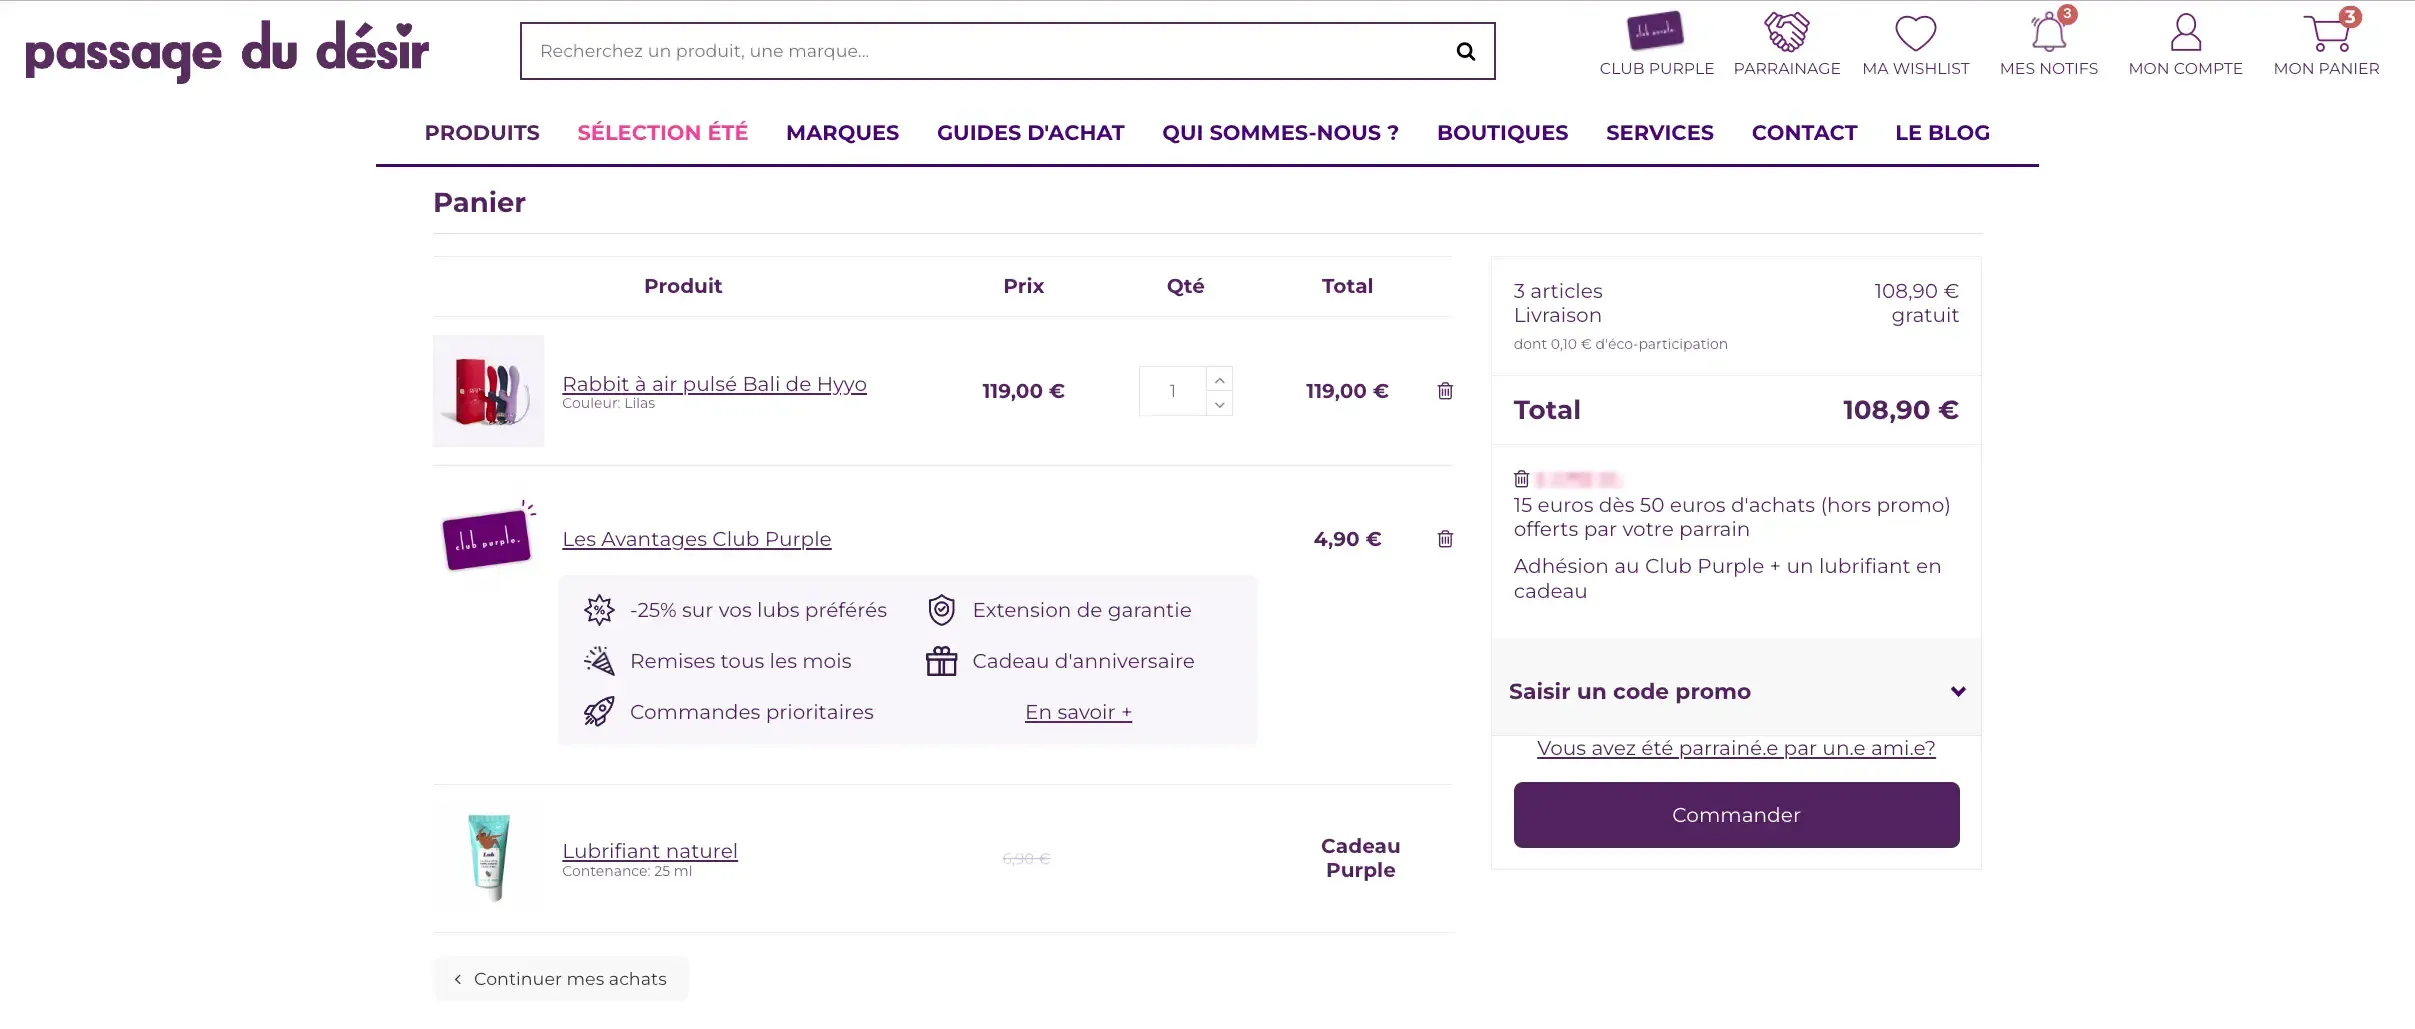Open Les Avantages Club Purple link
The image size is (2415, 1029).
(x=697, y=539)
